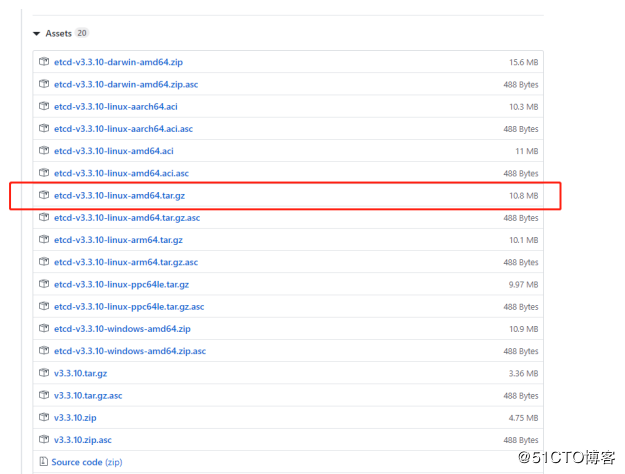Download etcd-v3.3.10-windows-amd64.zip
The width and height of the screenshot is (625, 474).
122,329
